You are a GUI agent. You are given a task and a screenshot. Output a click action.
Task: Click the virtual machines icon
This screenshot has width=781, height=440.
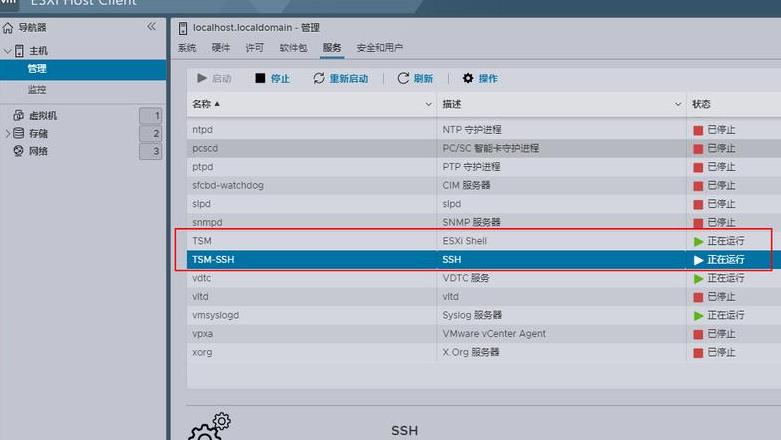tap(18, 116)
